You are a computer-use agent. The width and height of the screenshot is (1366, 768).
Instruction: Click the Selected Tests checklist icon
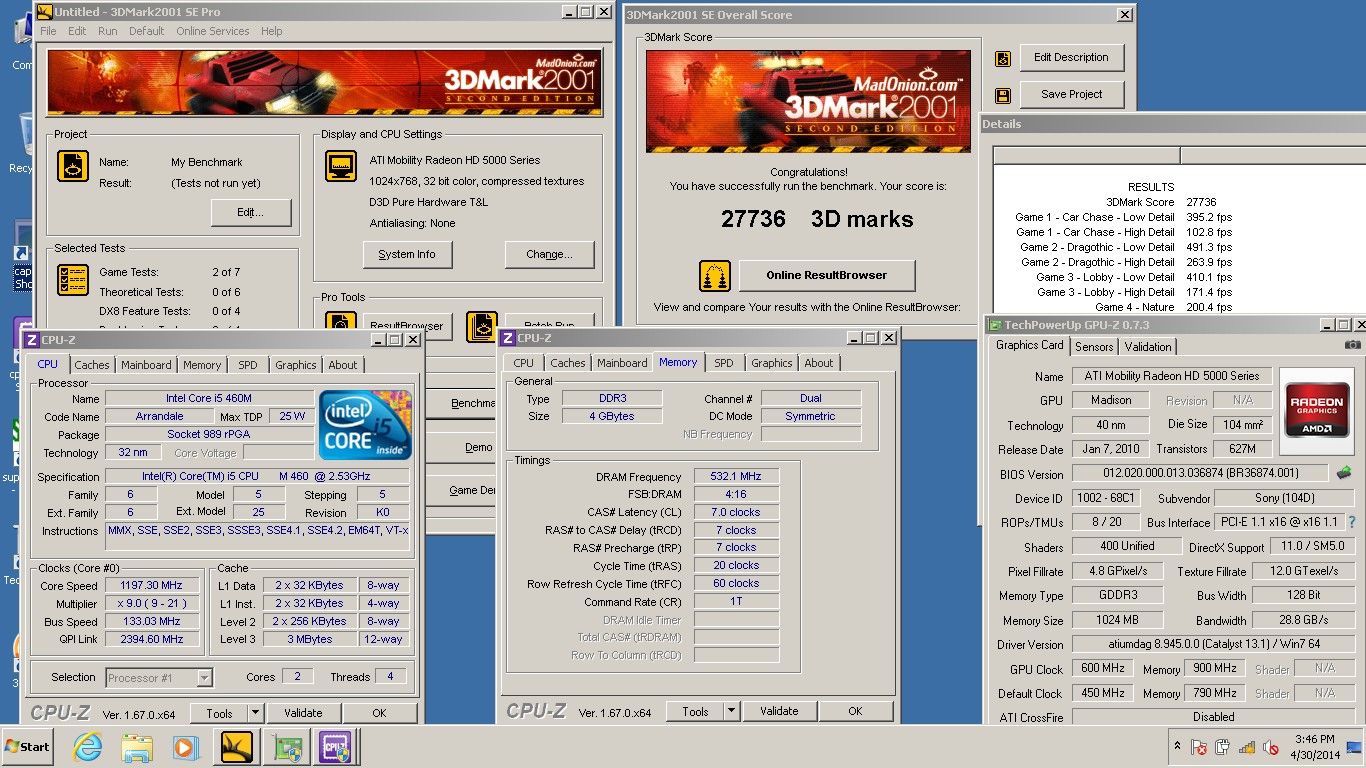(73, 280)
